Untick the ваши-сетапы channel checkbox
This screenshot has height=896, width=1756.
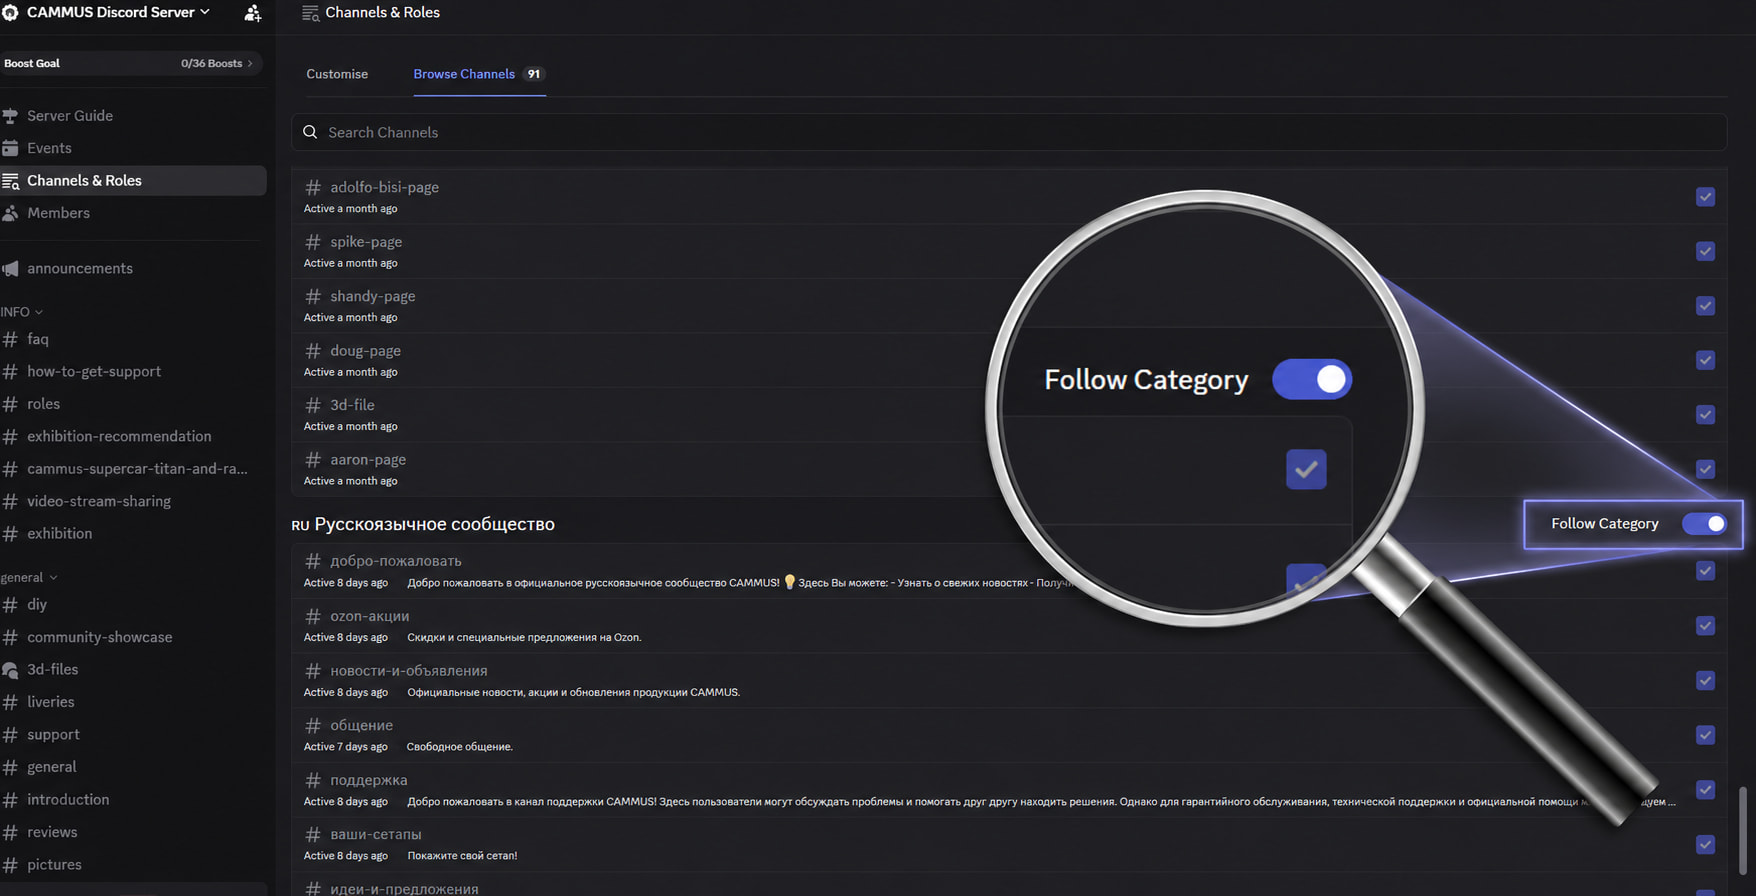click(1705, 844)
